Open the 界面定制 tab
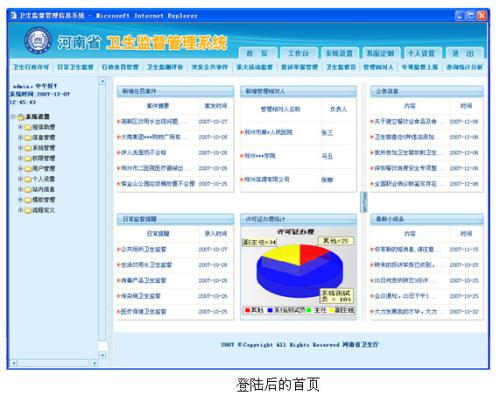 pyautogui.click(x=381, y=53)
